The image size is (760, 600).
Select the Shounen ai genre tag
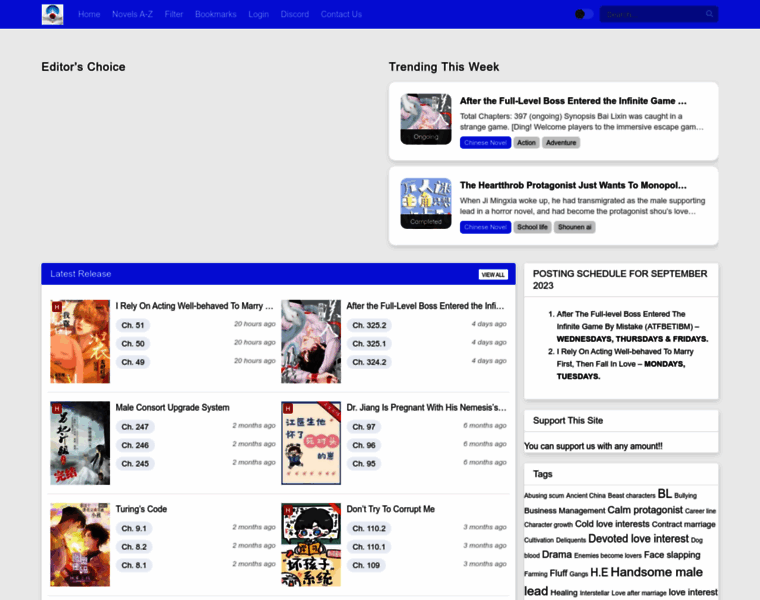(x=574, y=227)
